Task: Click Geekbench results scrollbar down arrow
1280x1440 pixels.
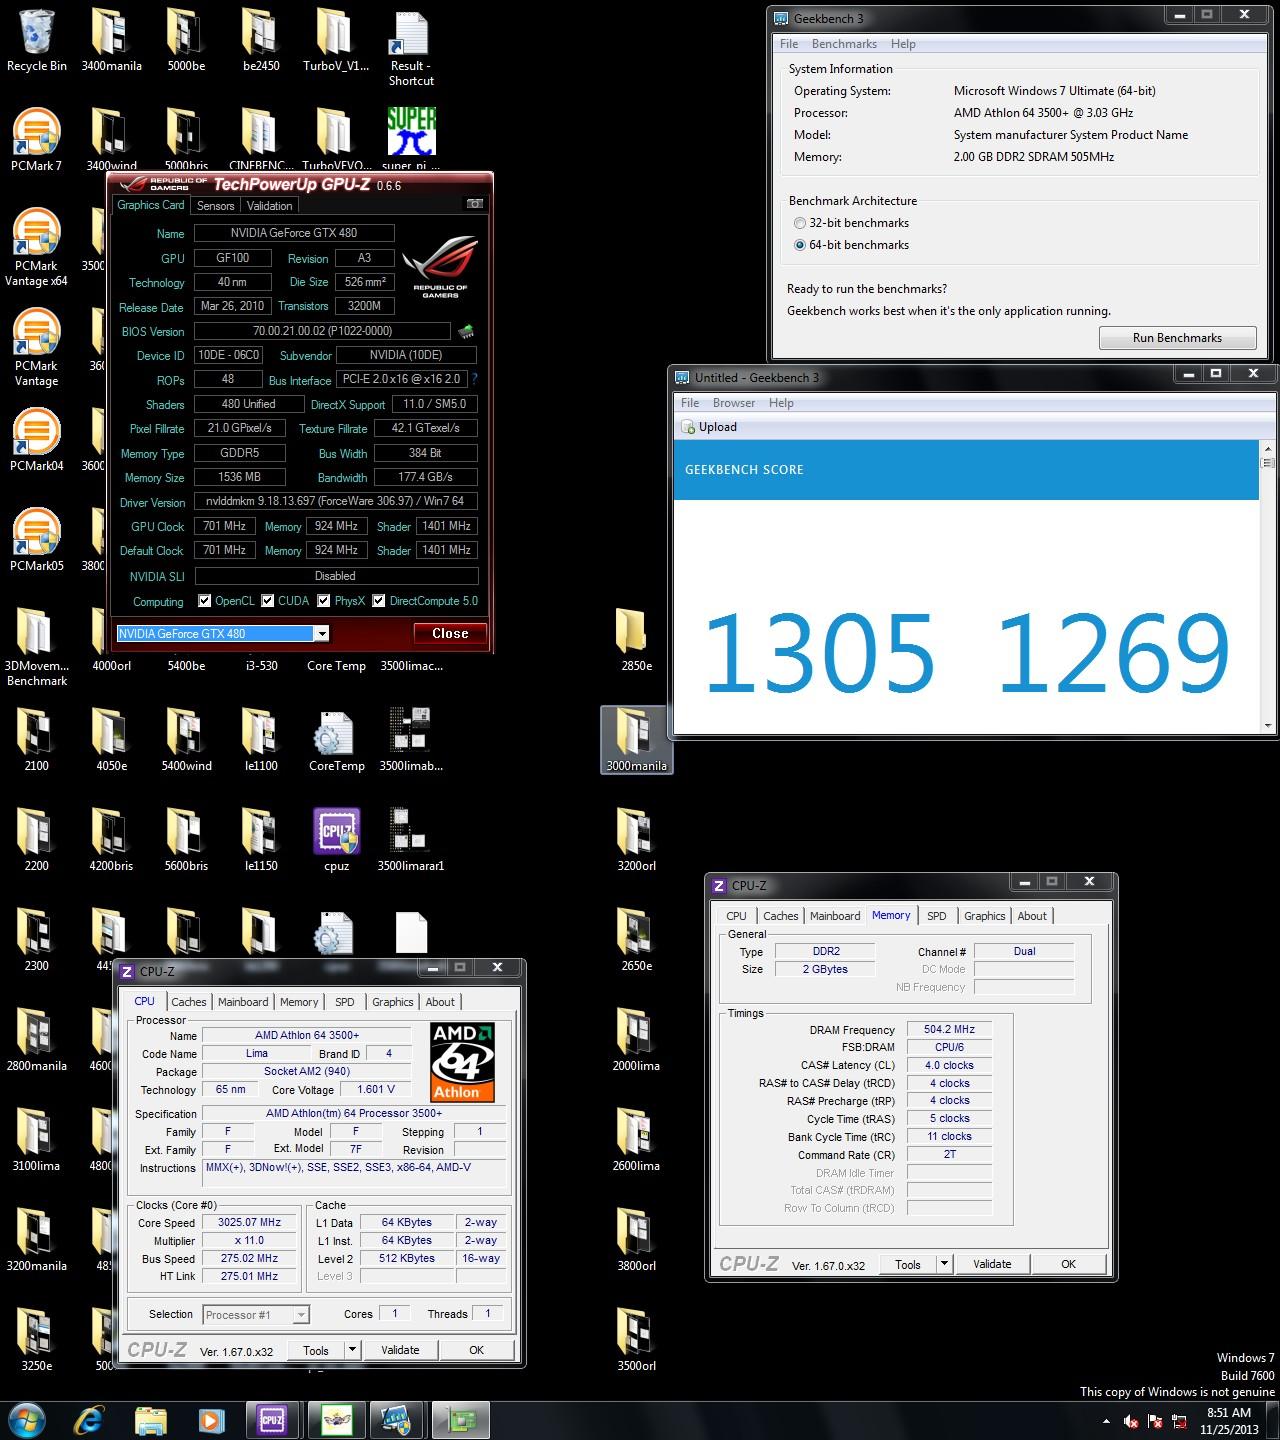Action: click(x=1268, y=726)
